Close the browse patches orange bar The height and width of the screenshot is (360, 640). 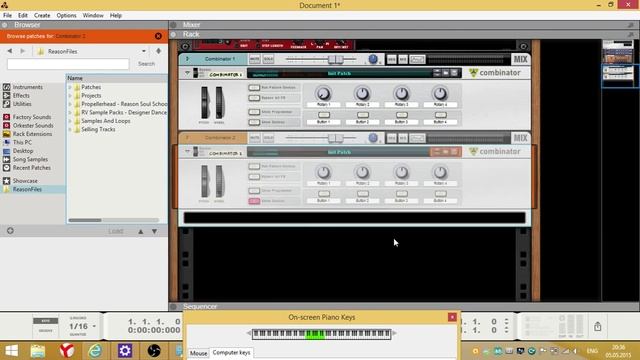pos(158,36)
